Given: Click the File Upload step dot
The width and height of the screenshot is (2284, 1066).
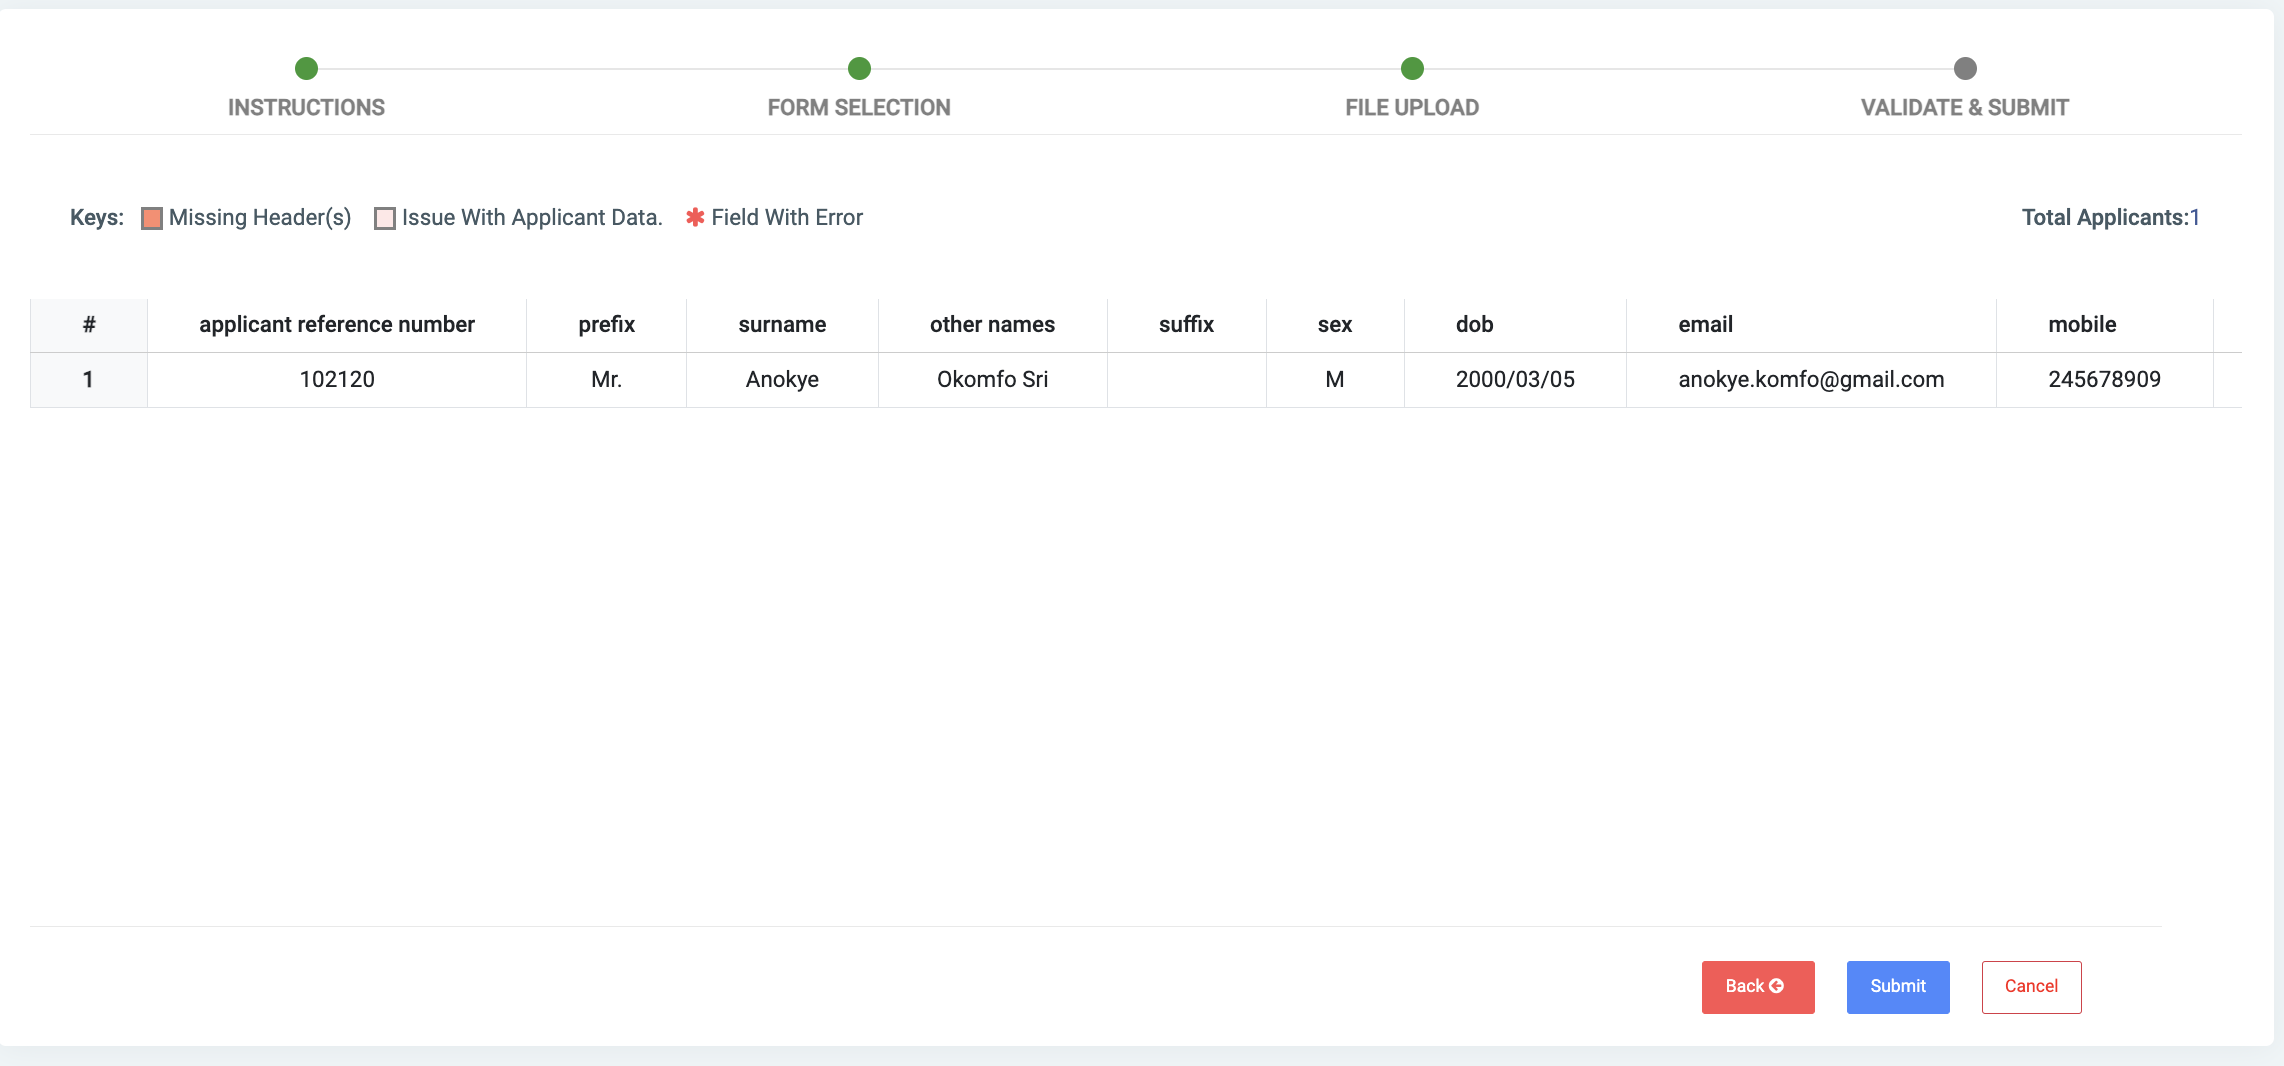Looking at the screenshot, I should [1412, 68].
